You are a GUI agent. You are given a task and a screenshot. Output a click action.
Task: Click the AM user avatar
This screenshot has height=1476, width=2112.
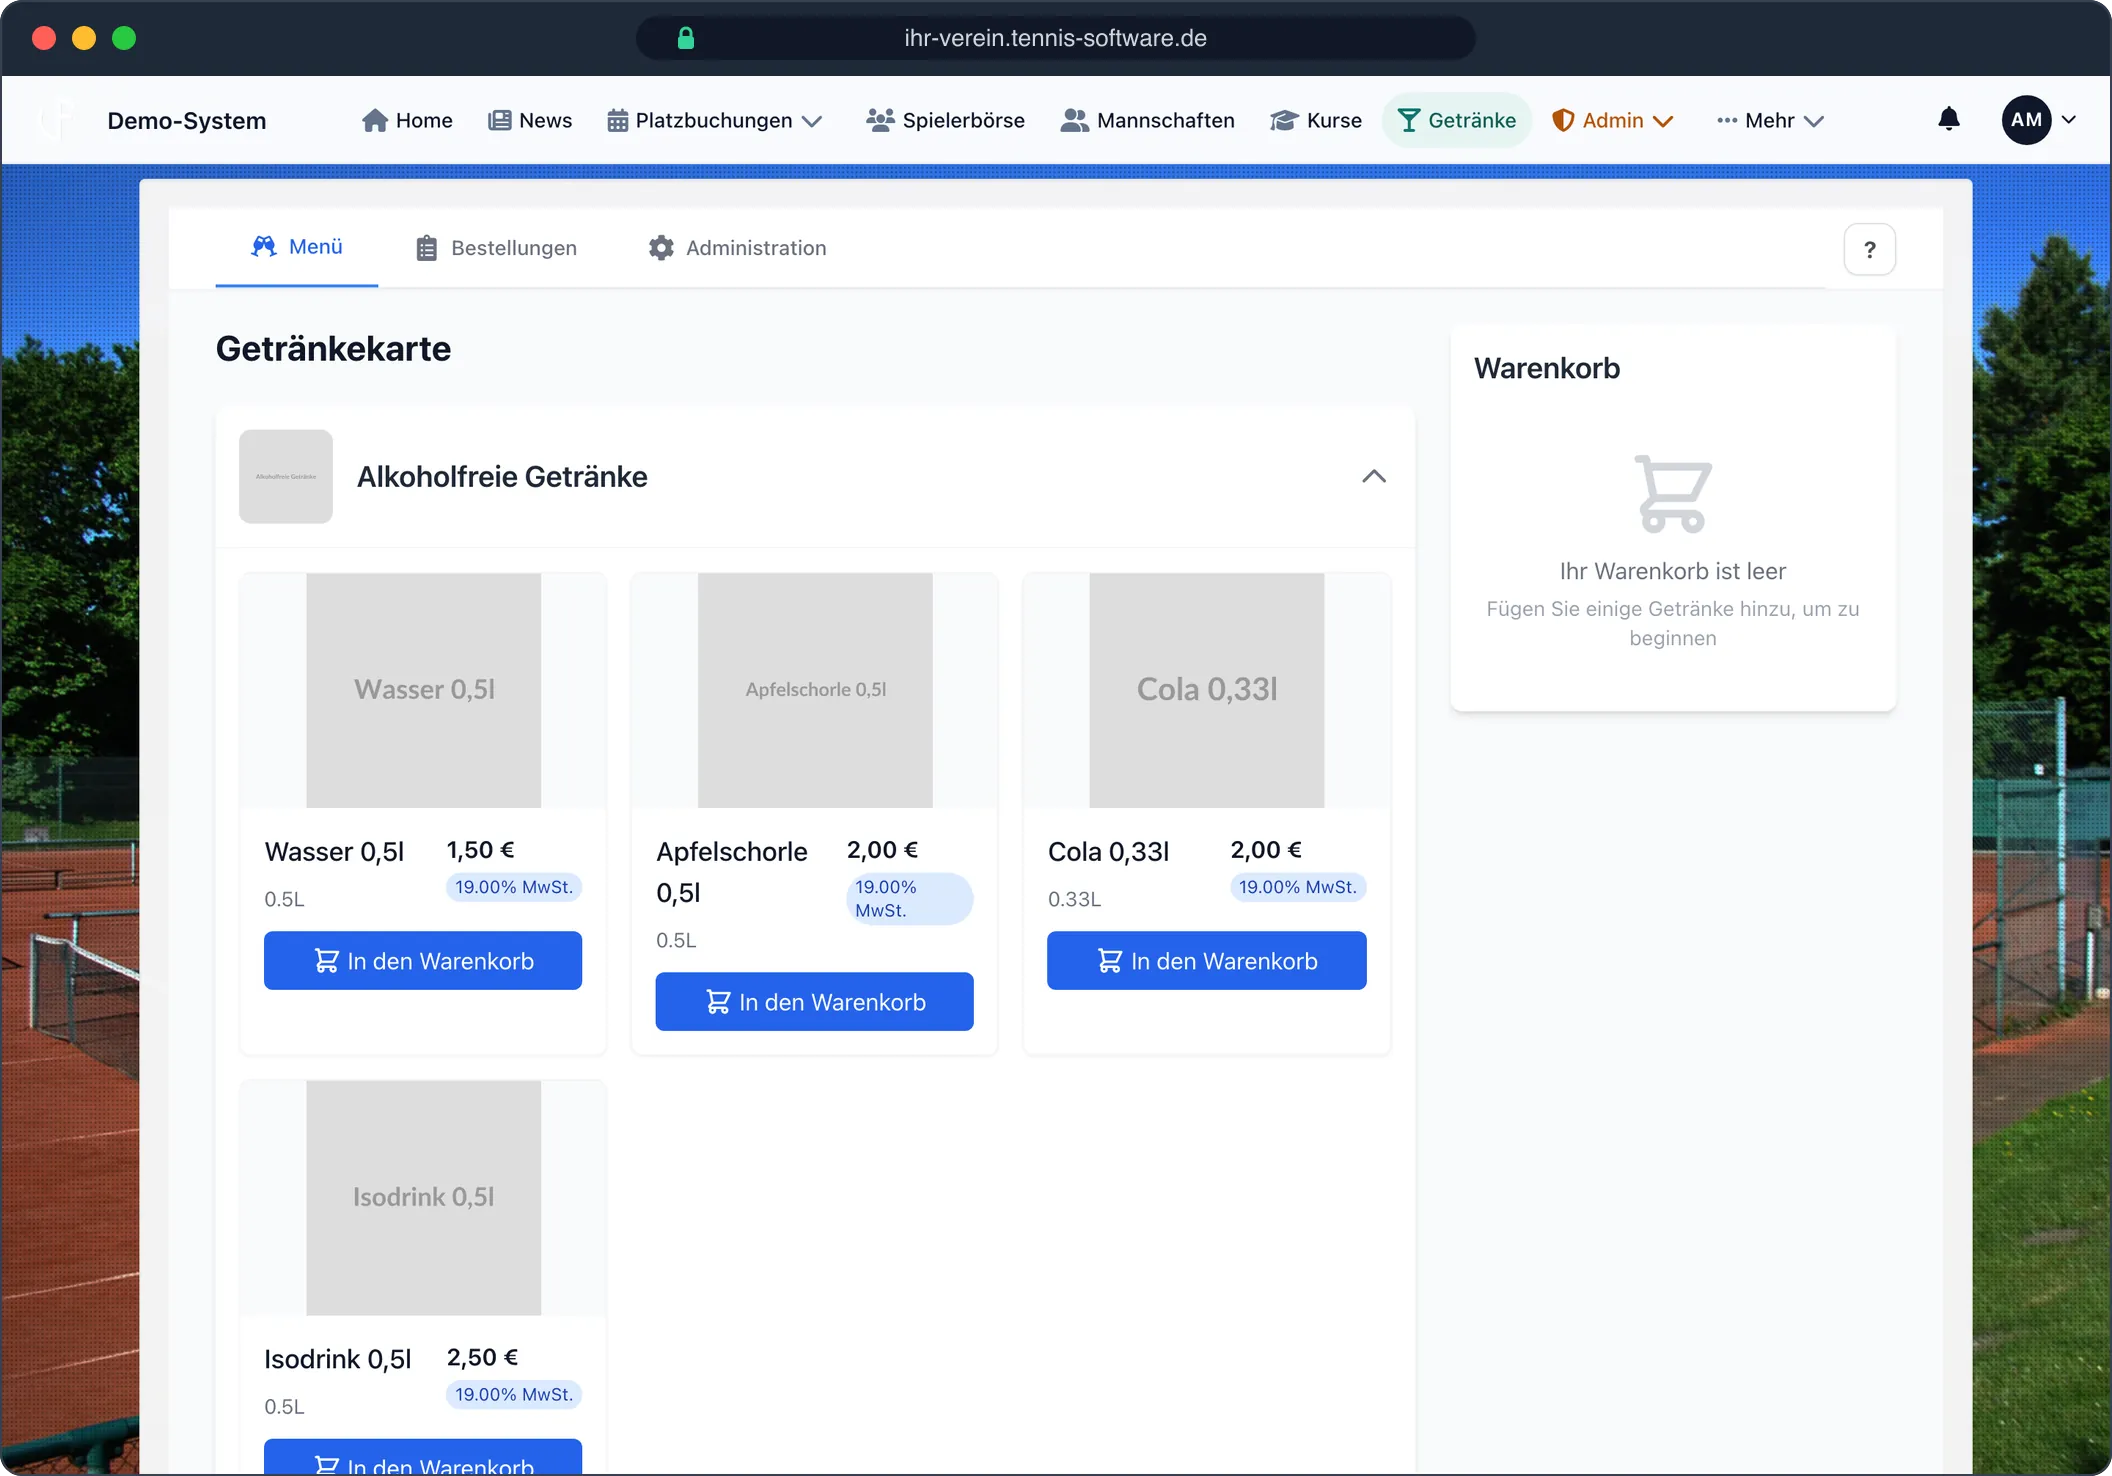[2026, 120]
